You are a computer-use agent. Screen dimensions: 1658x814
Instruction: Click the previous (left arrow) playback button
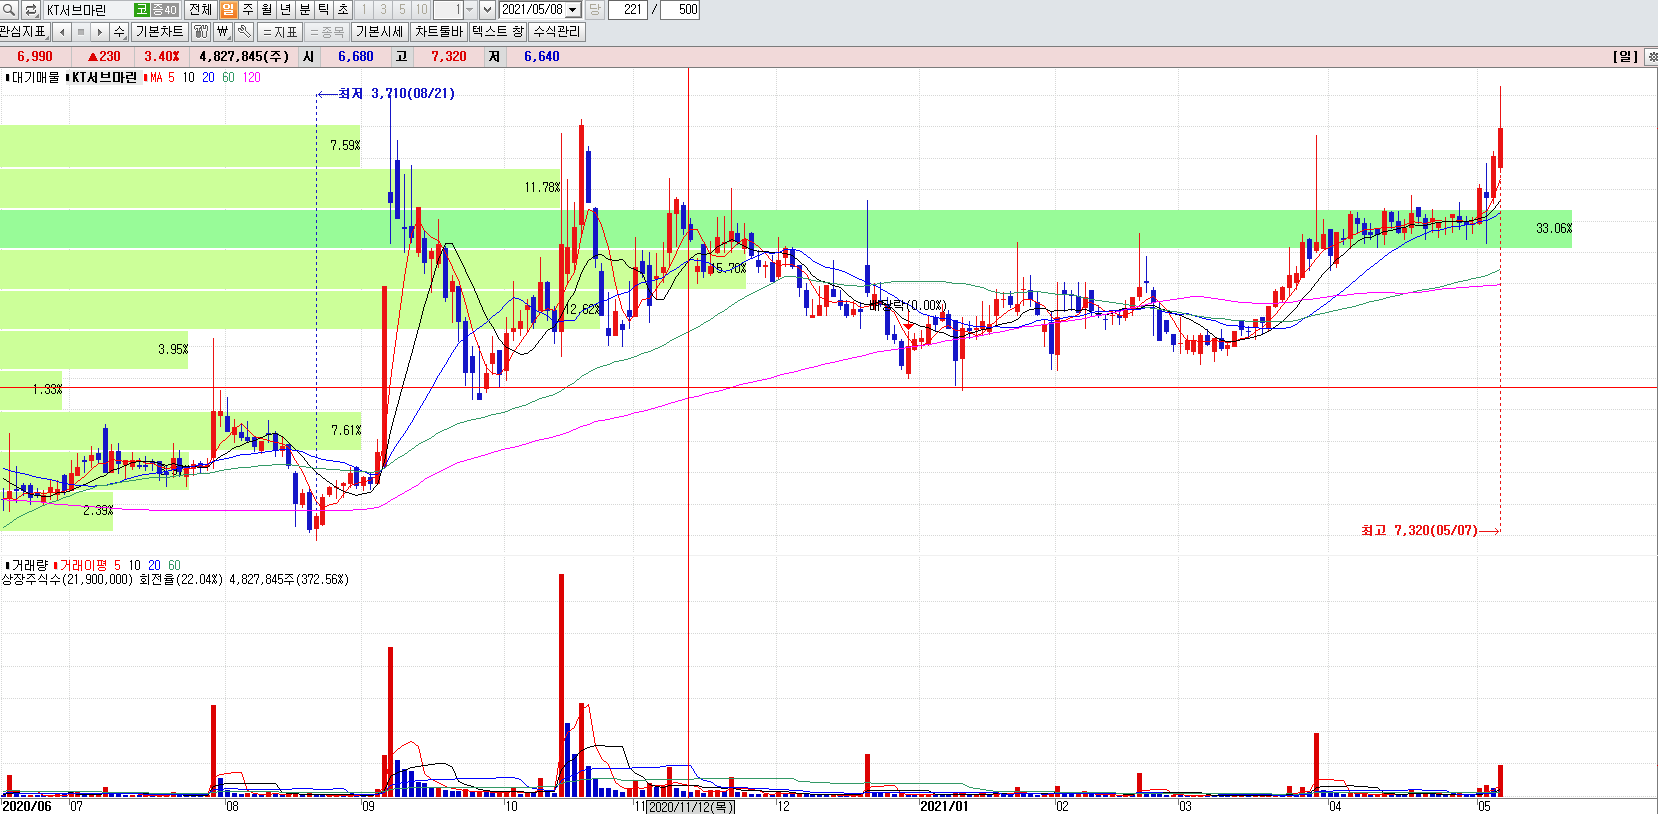[62, 32]
